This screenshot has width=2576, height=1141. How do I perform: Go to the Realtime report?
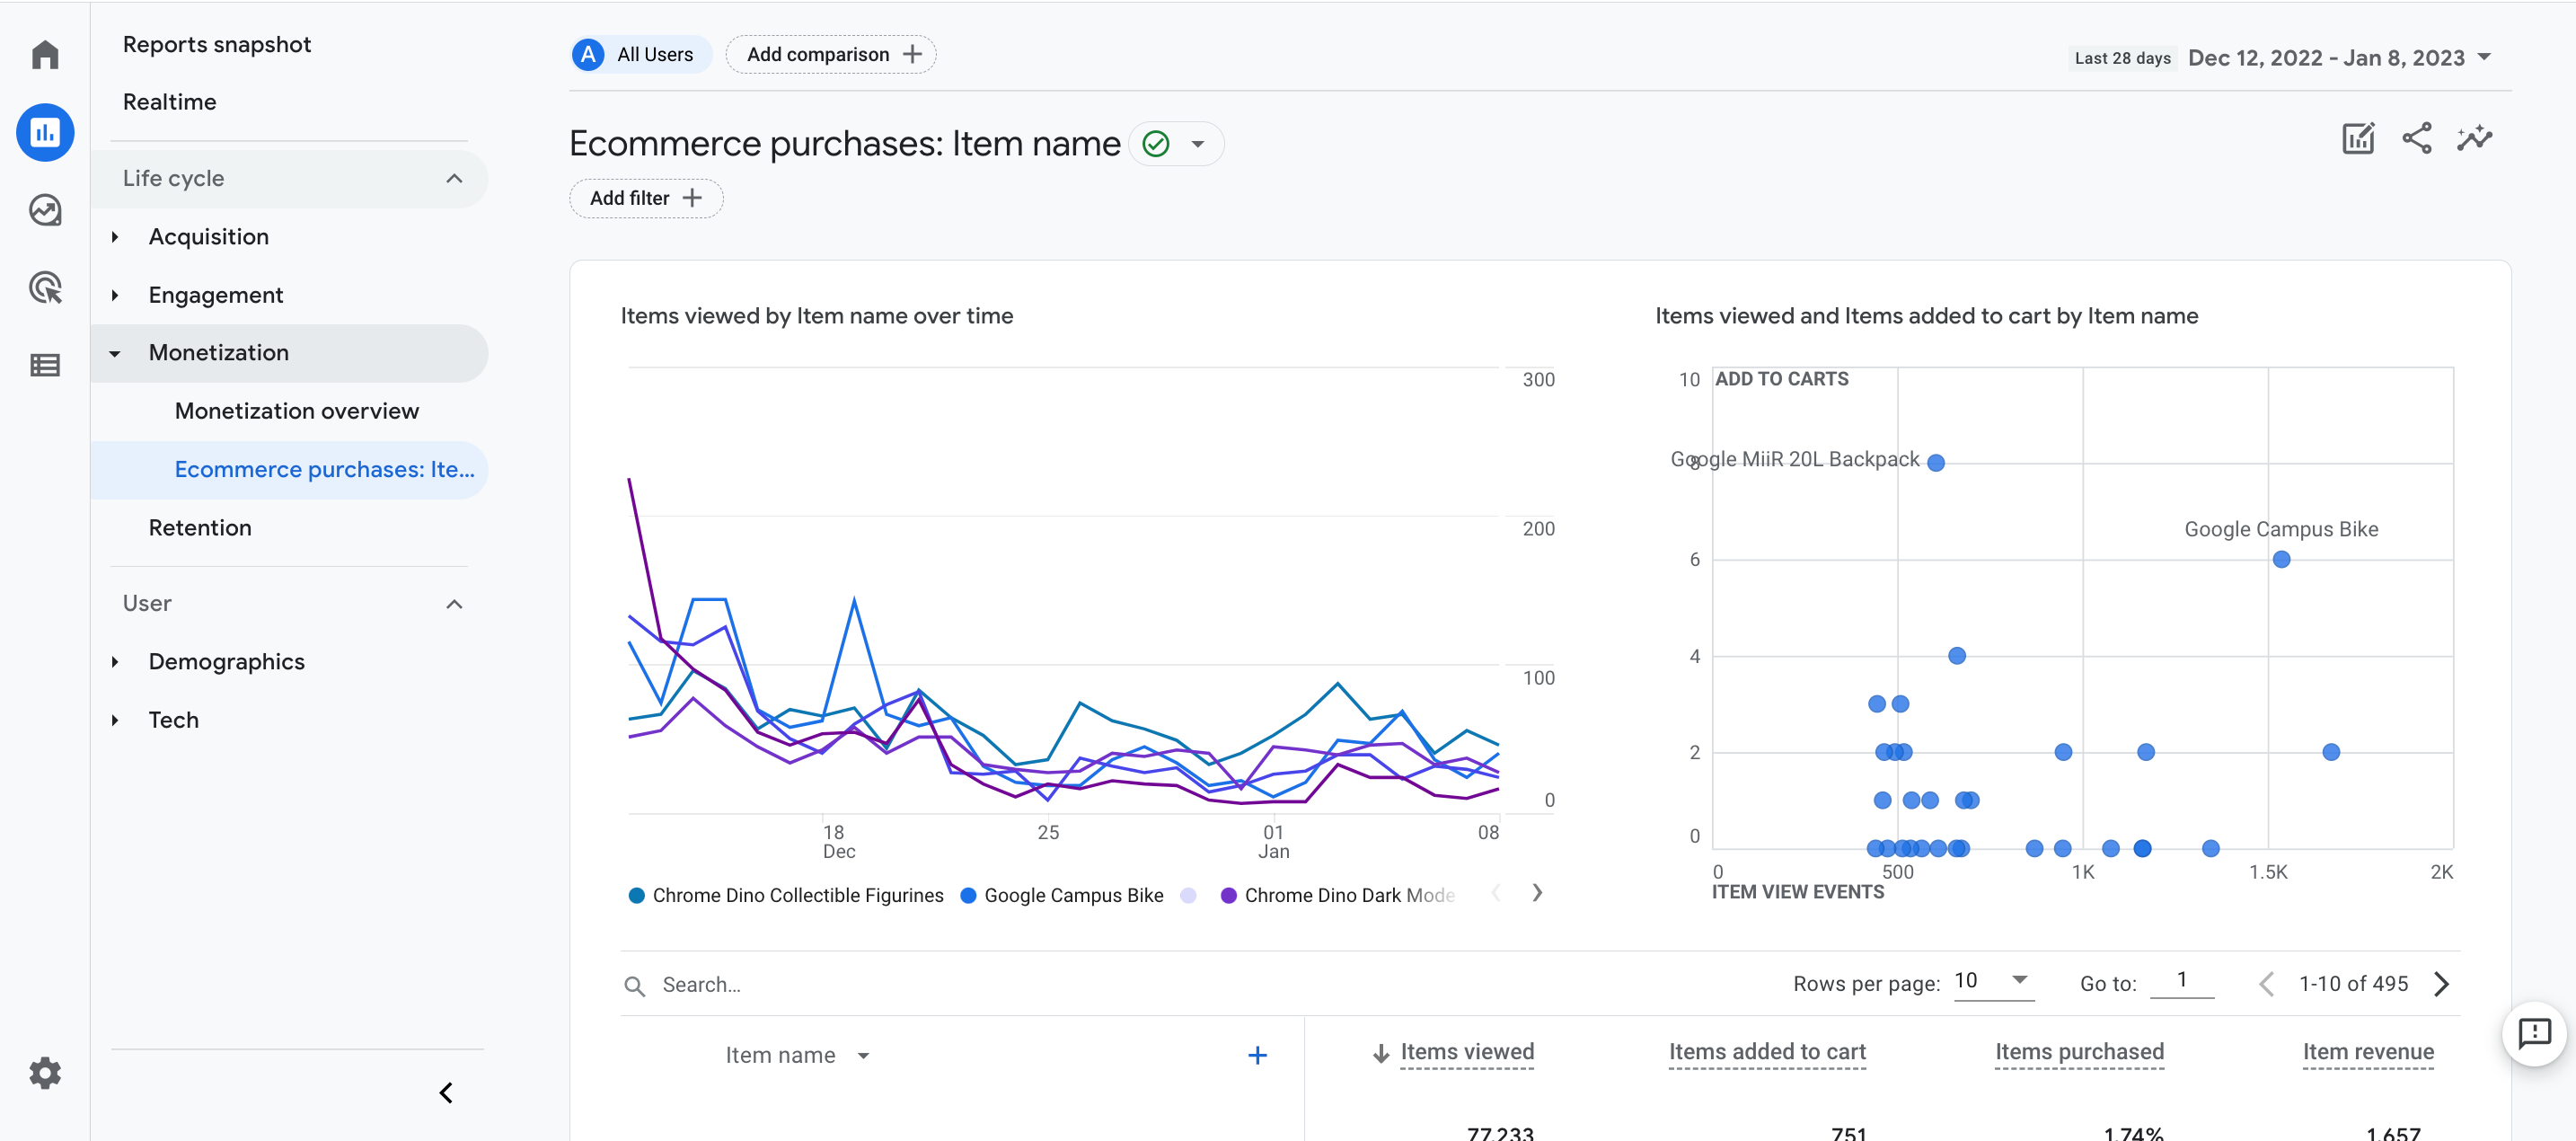[x=169, y=101]
